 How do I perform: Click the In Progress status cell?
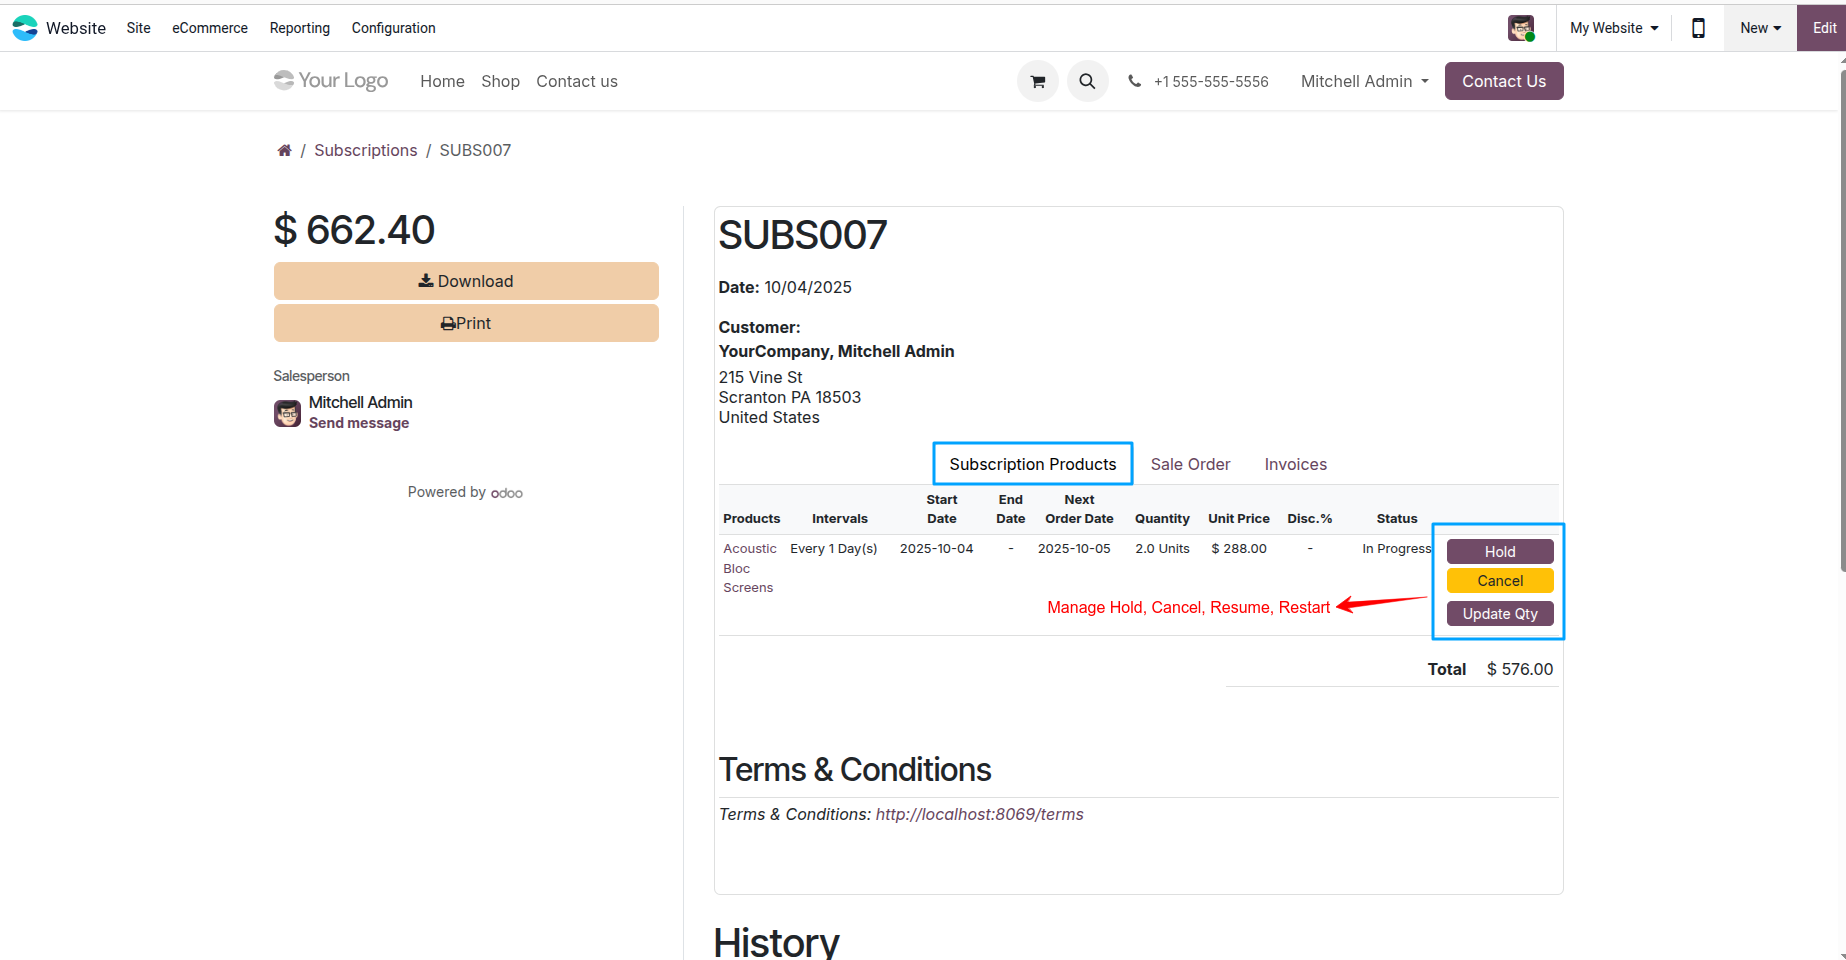point(1396,548)
